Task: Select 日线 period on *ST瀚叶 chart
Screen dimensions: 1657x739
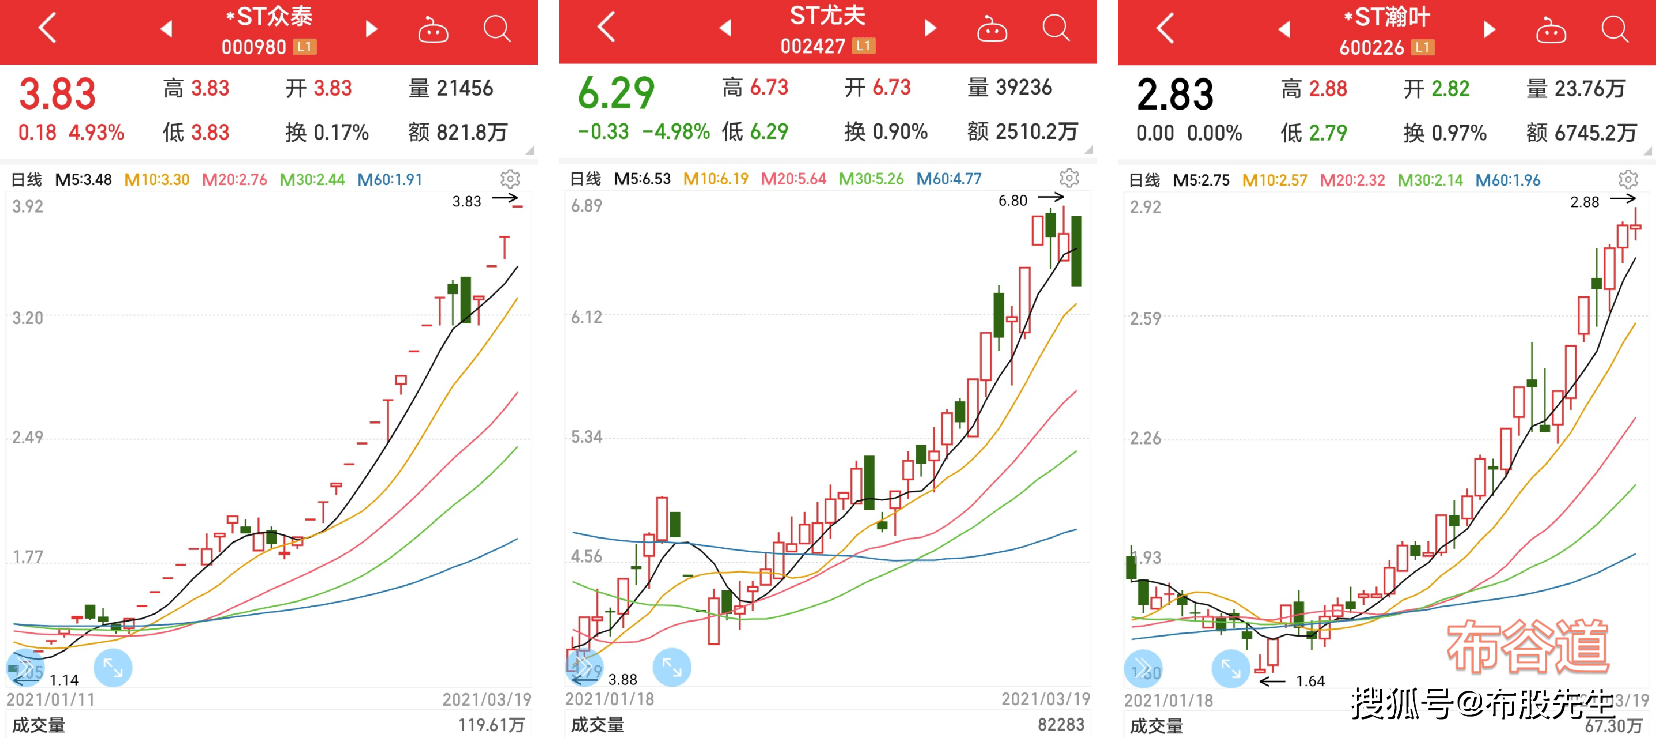Action: coord(1145,180)
